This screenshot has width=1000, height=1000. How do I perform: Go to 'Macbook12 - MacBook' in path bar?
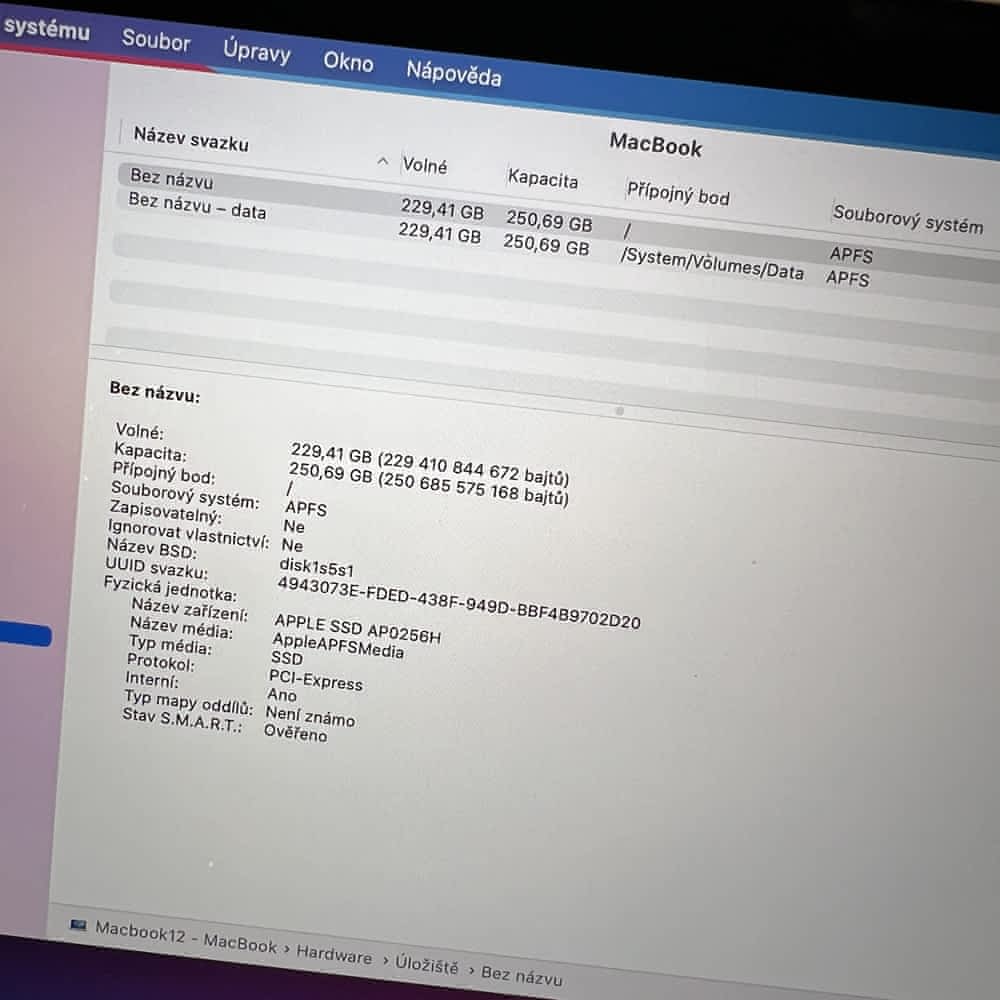point(186,937)
